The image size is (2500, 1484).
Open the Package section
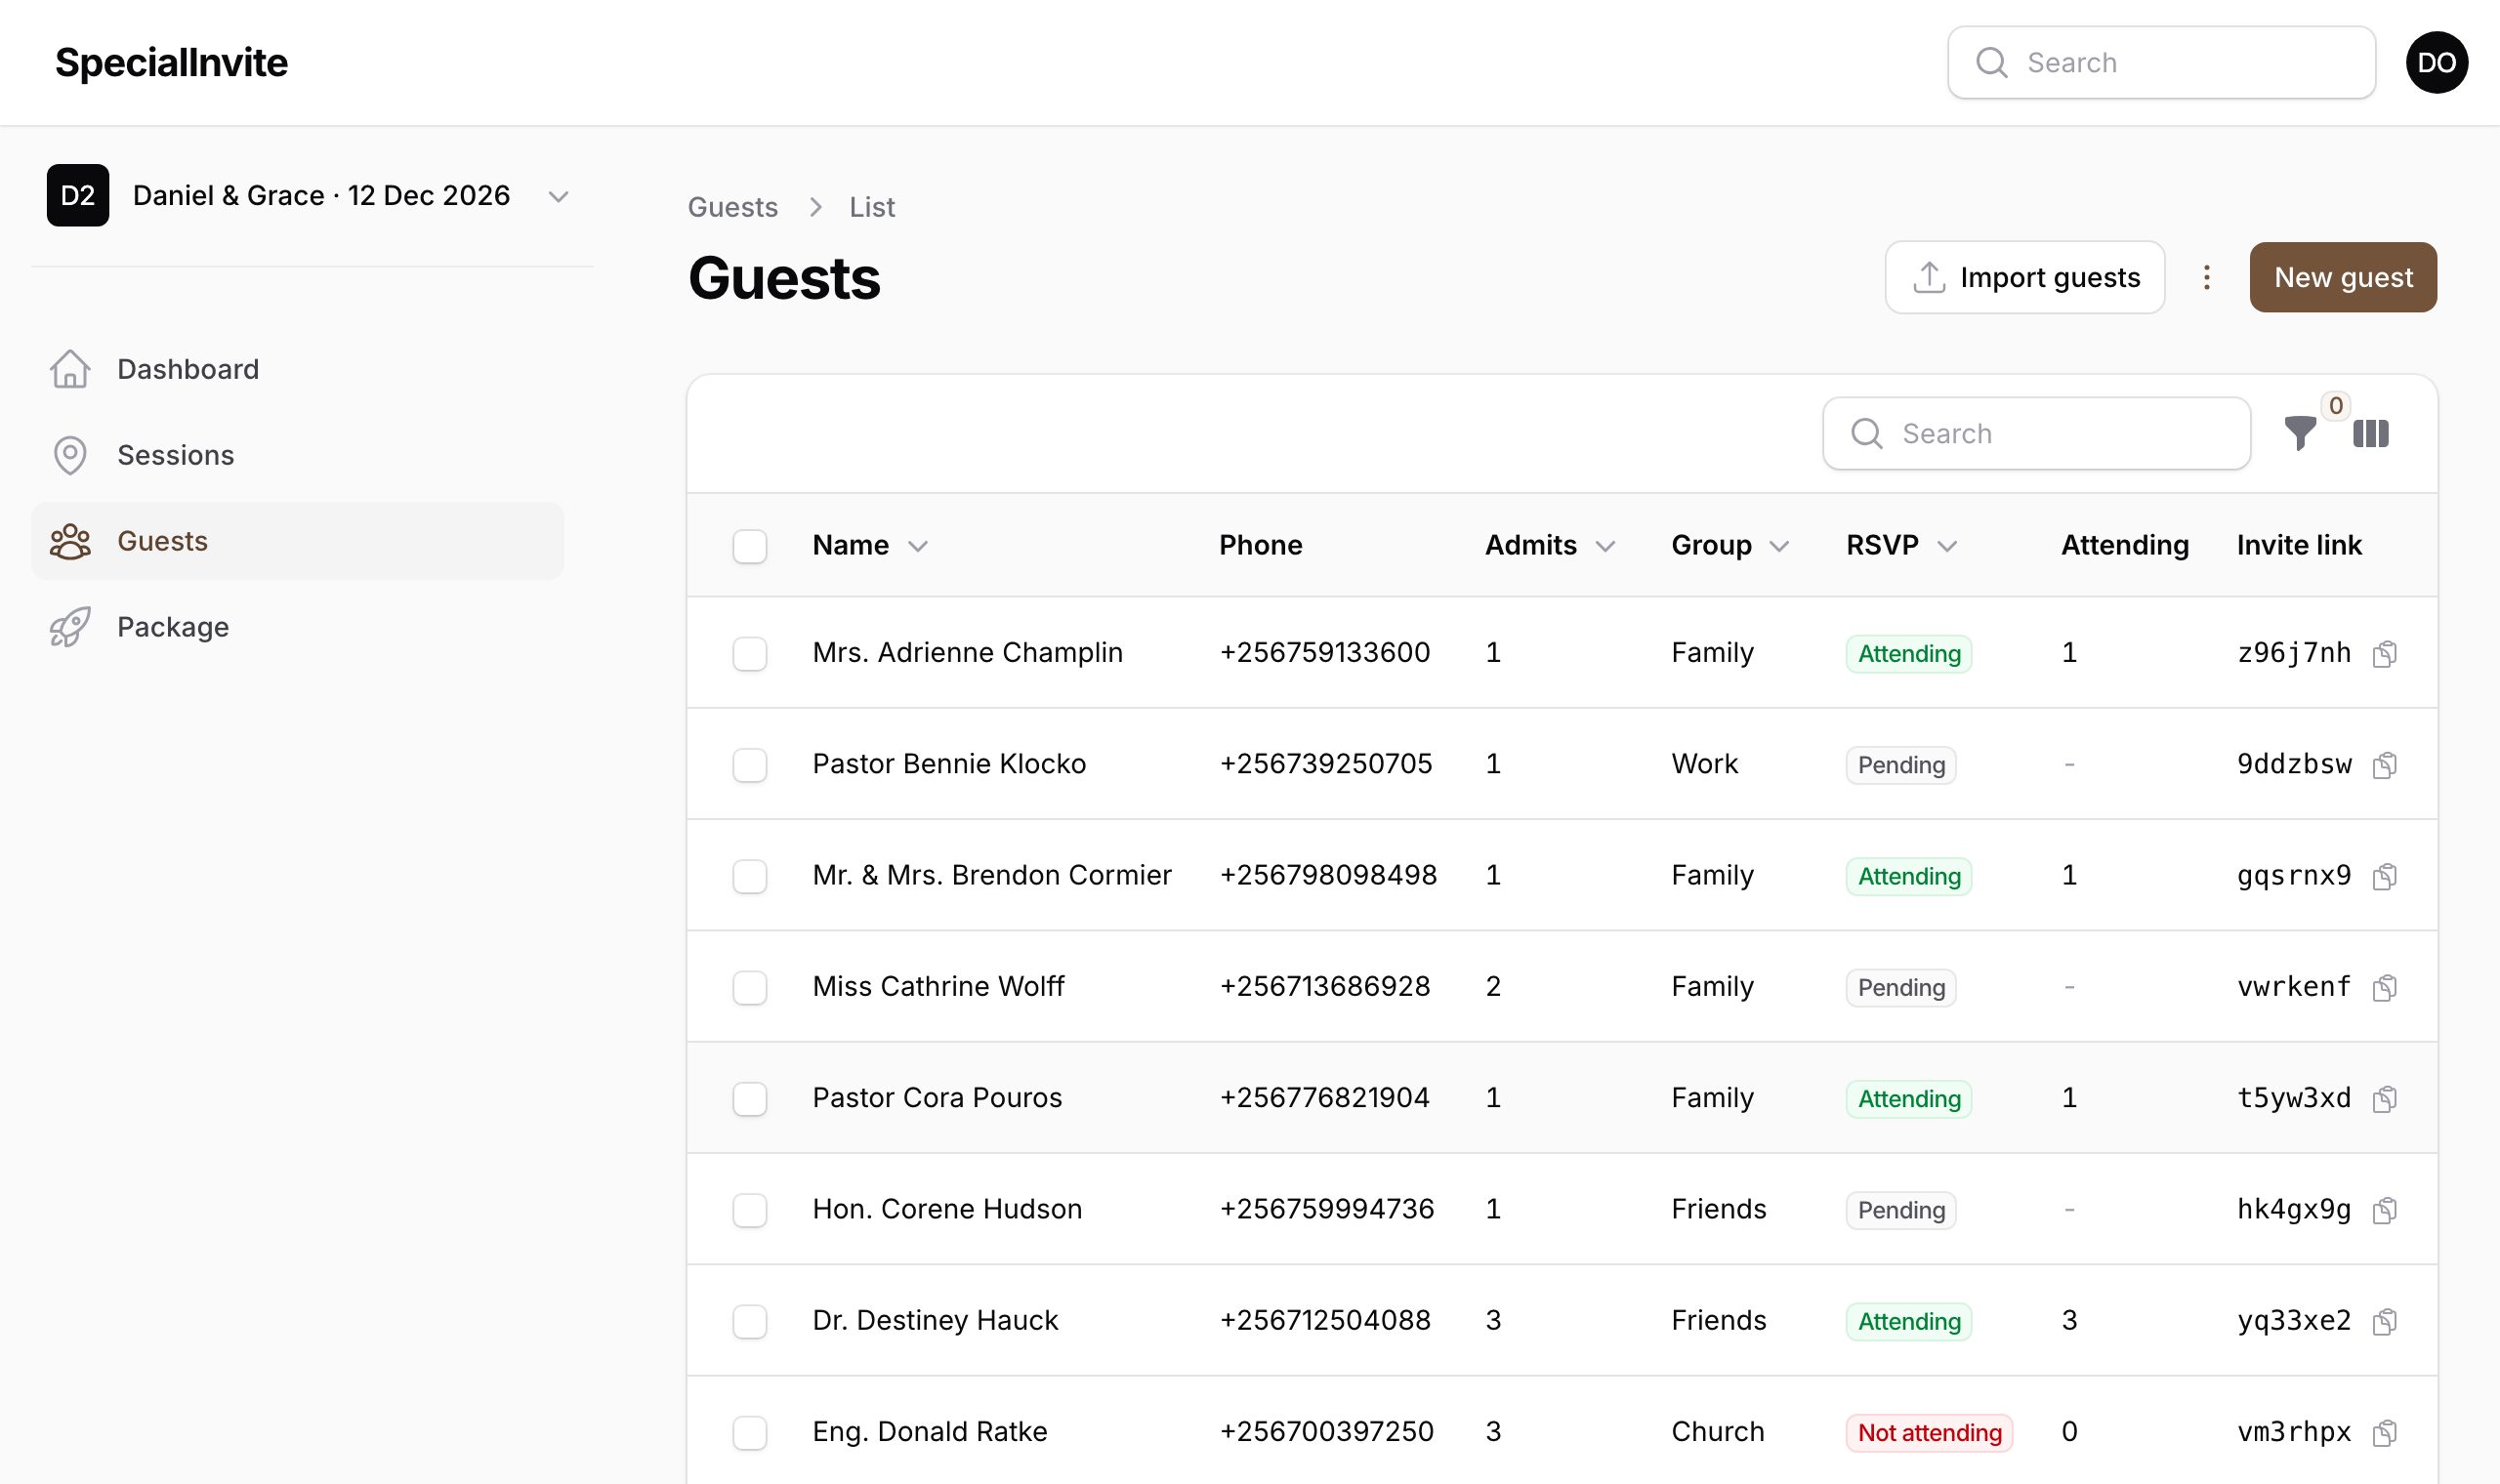click(298, 627)
